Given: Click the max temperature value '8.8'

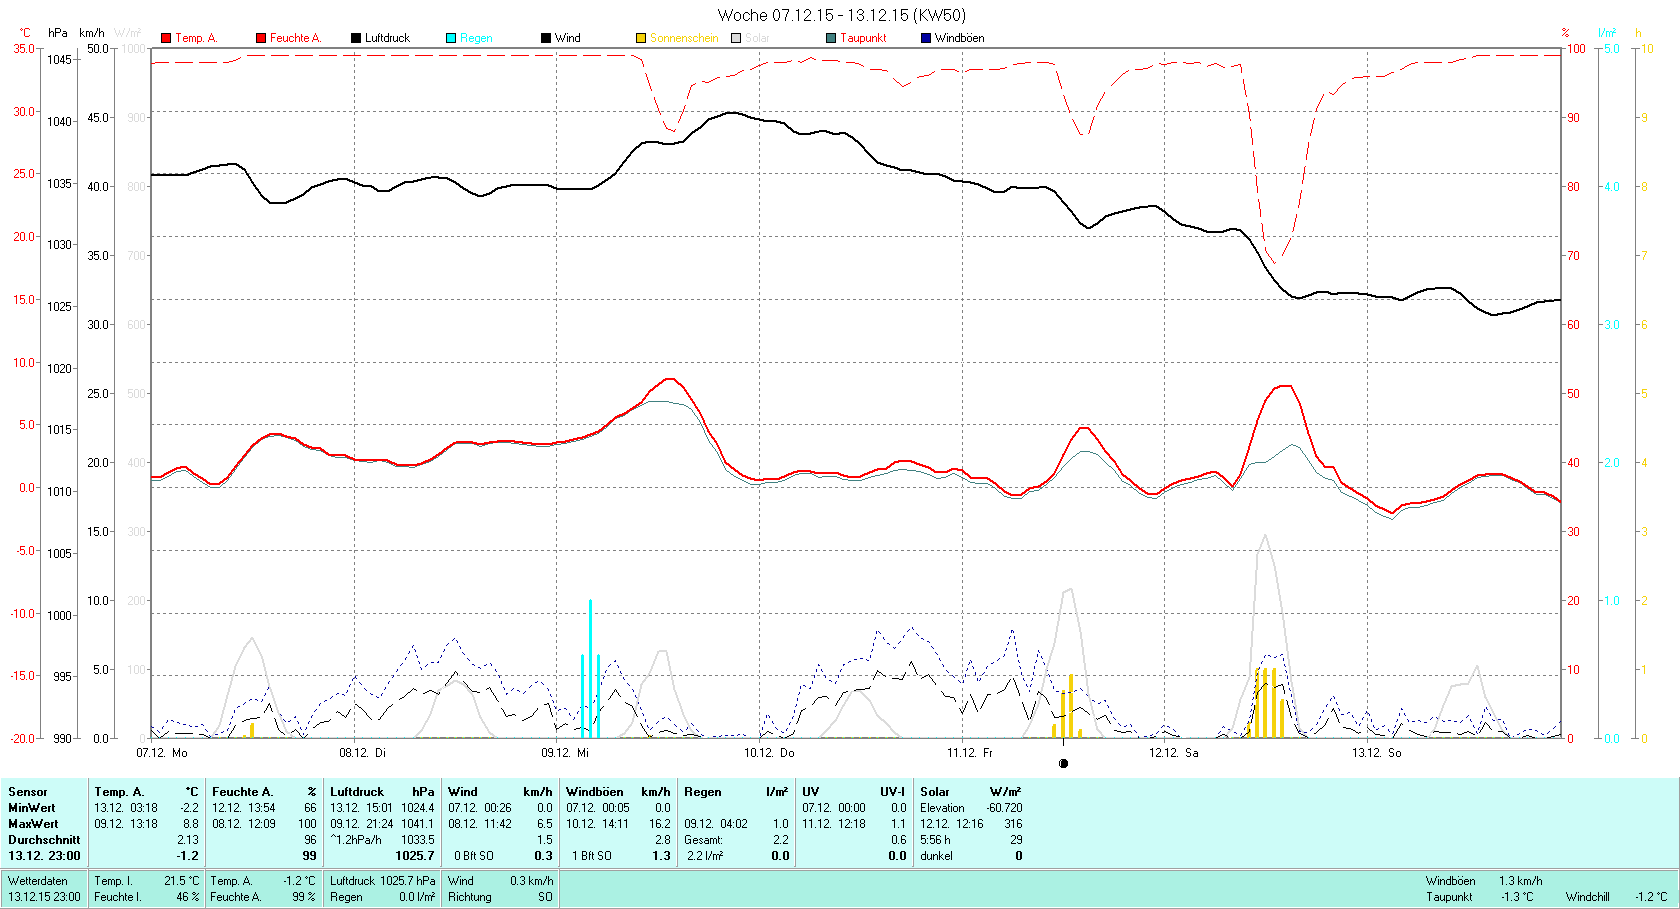Looking at the screenshot, I should point(190,824).
